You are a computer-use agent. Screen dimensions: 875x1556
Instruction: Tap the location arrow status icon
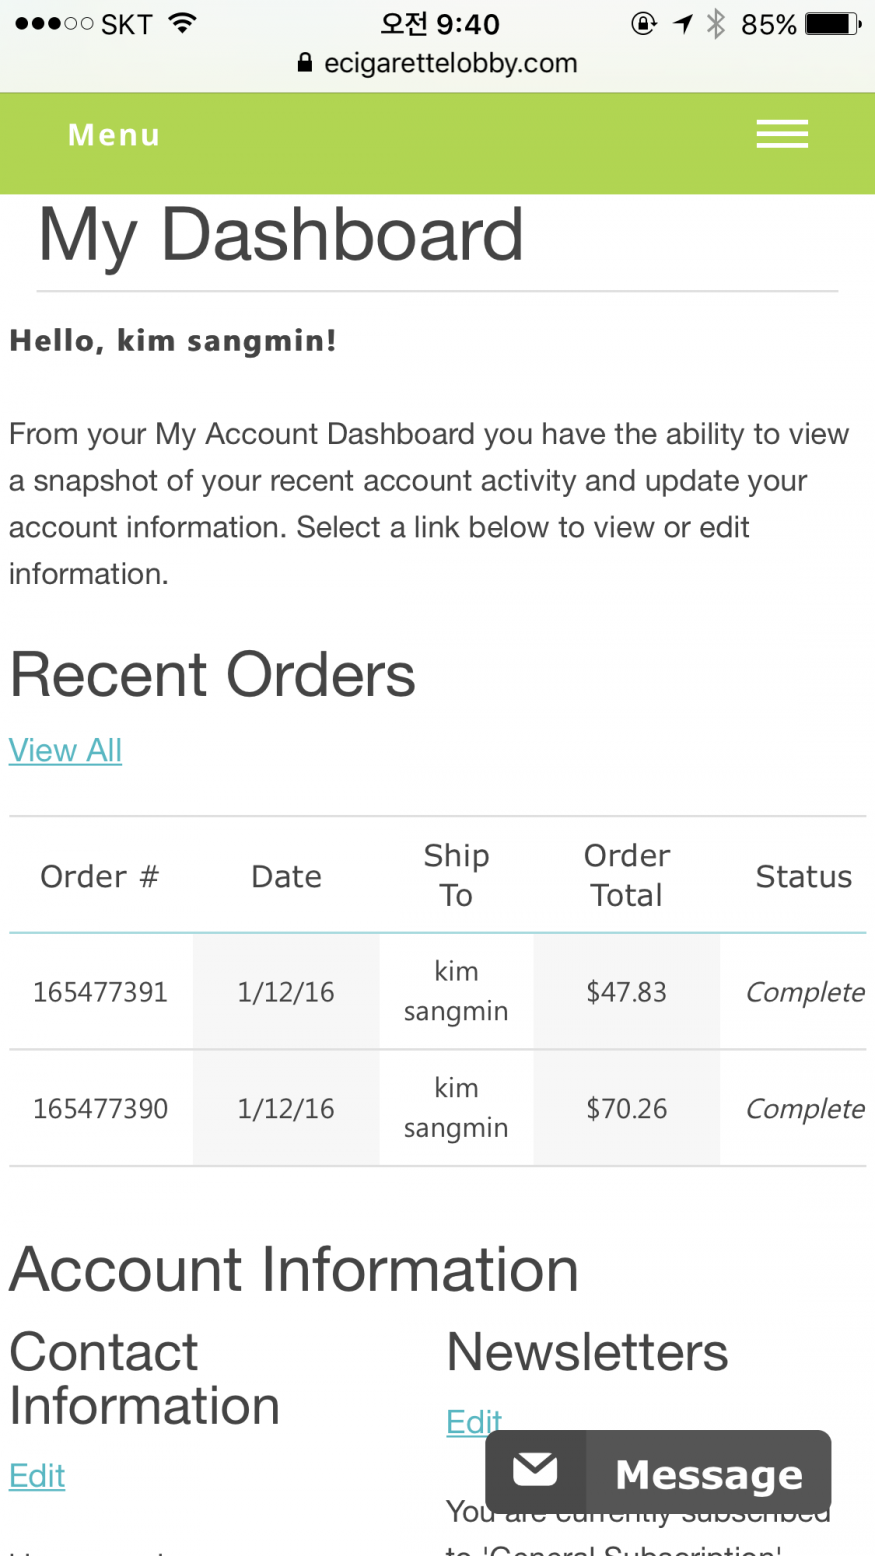click(684, 24)
